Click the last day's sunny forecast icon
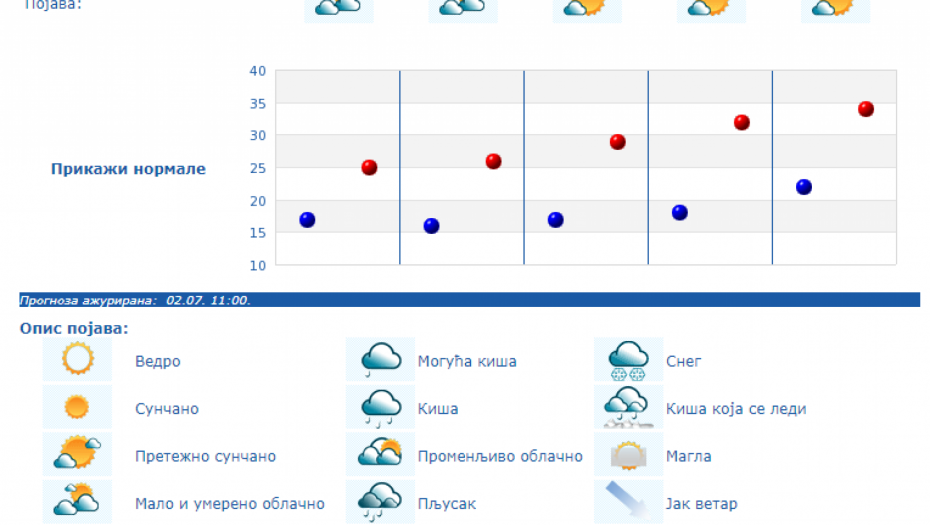 pyautogui.click(x=834, y=8)
